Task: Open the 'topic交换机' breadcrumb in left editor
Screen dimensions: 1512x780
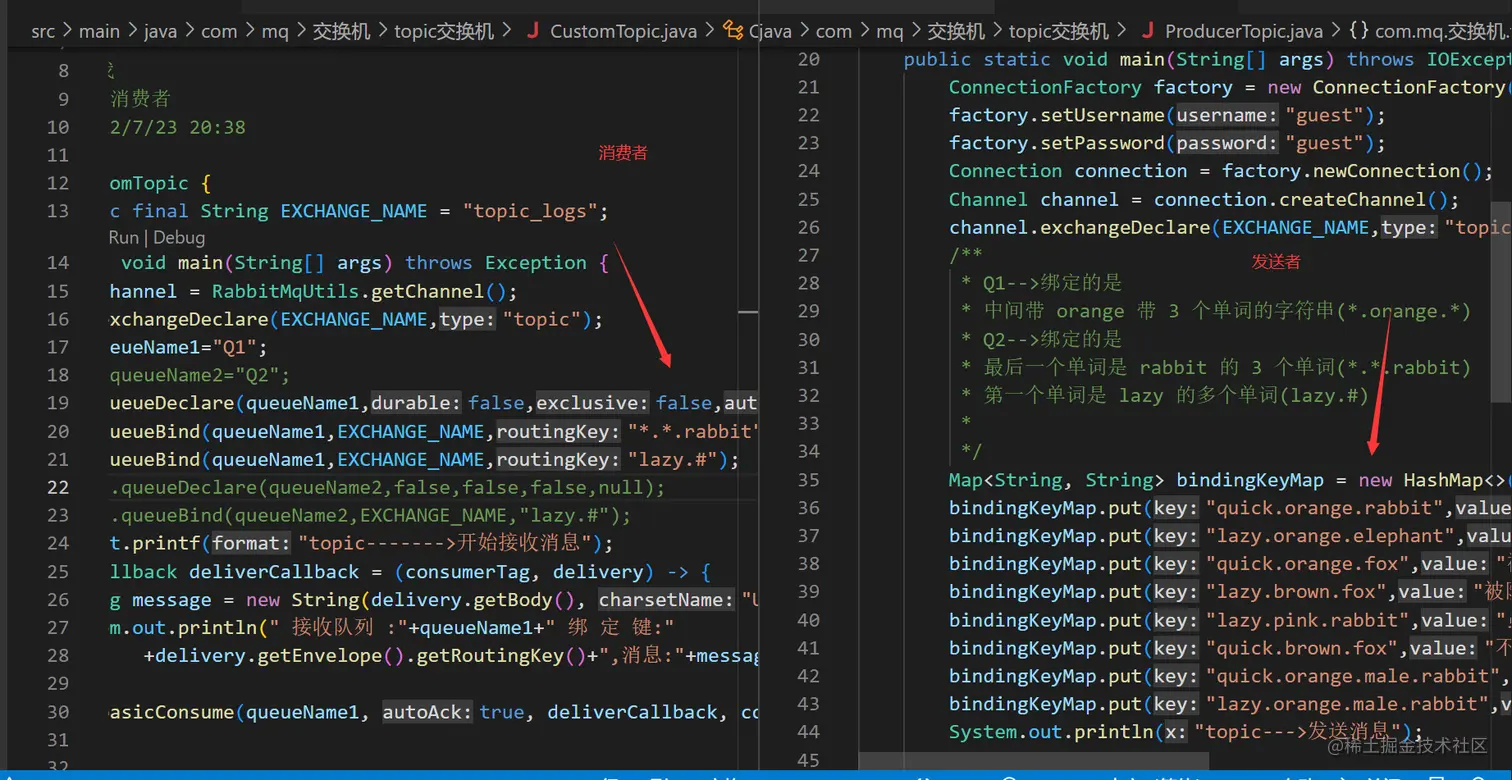Action: (x=444, y=31)
